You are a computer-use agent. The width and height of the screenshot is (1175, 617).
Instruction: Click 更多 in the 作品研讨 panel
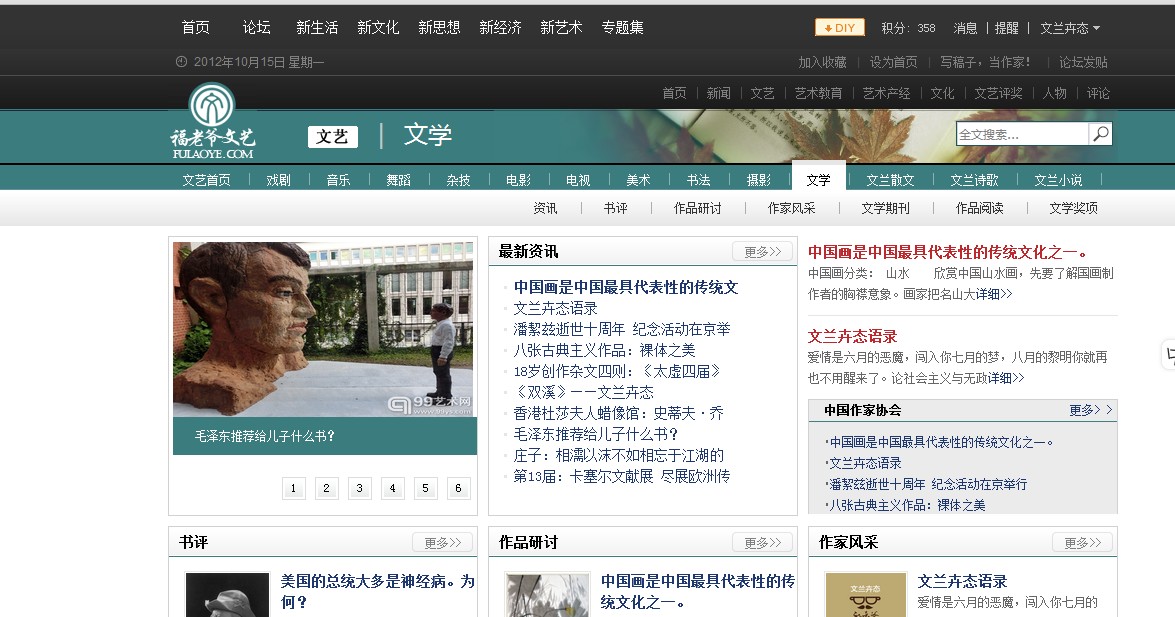click(762, 542)
